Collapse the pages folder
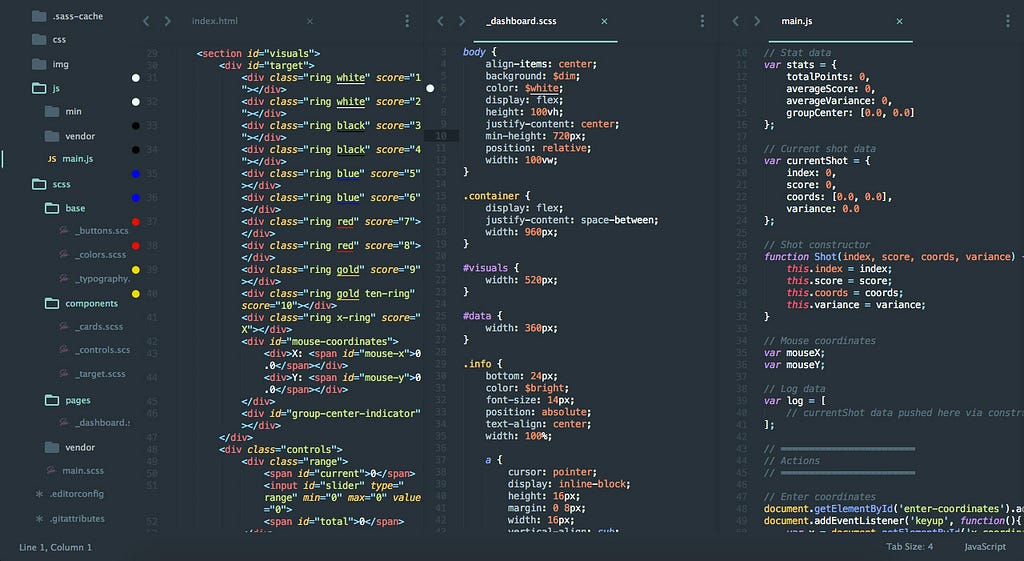1024x561 pixels. (68, 400)
